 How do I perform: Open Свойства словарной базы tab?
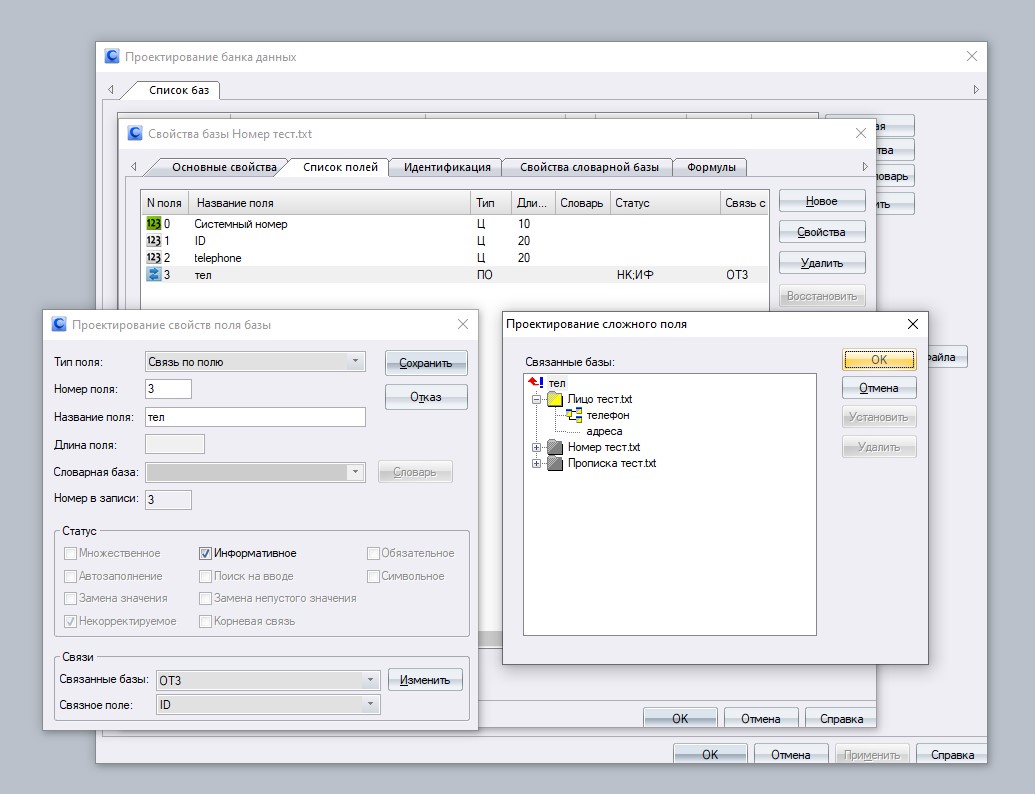(x=589, y=167)
